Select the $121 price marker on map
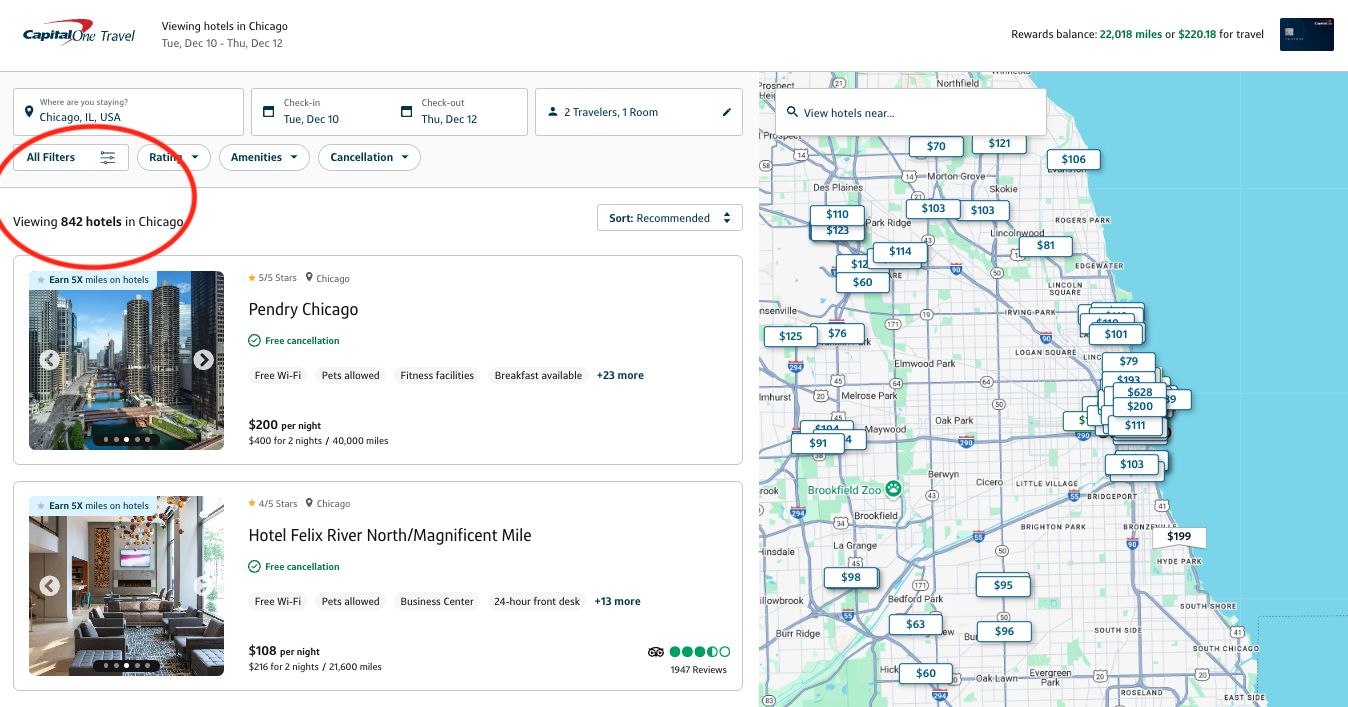Screen dimensions: 1348x707 [x=999, y=144]
